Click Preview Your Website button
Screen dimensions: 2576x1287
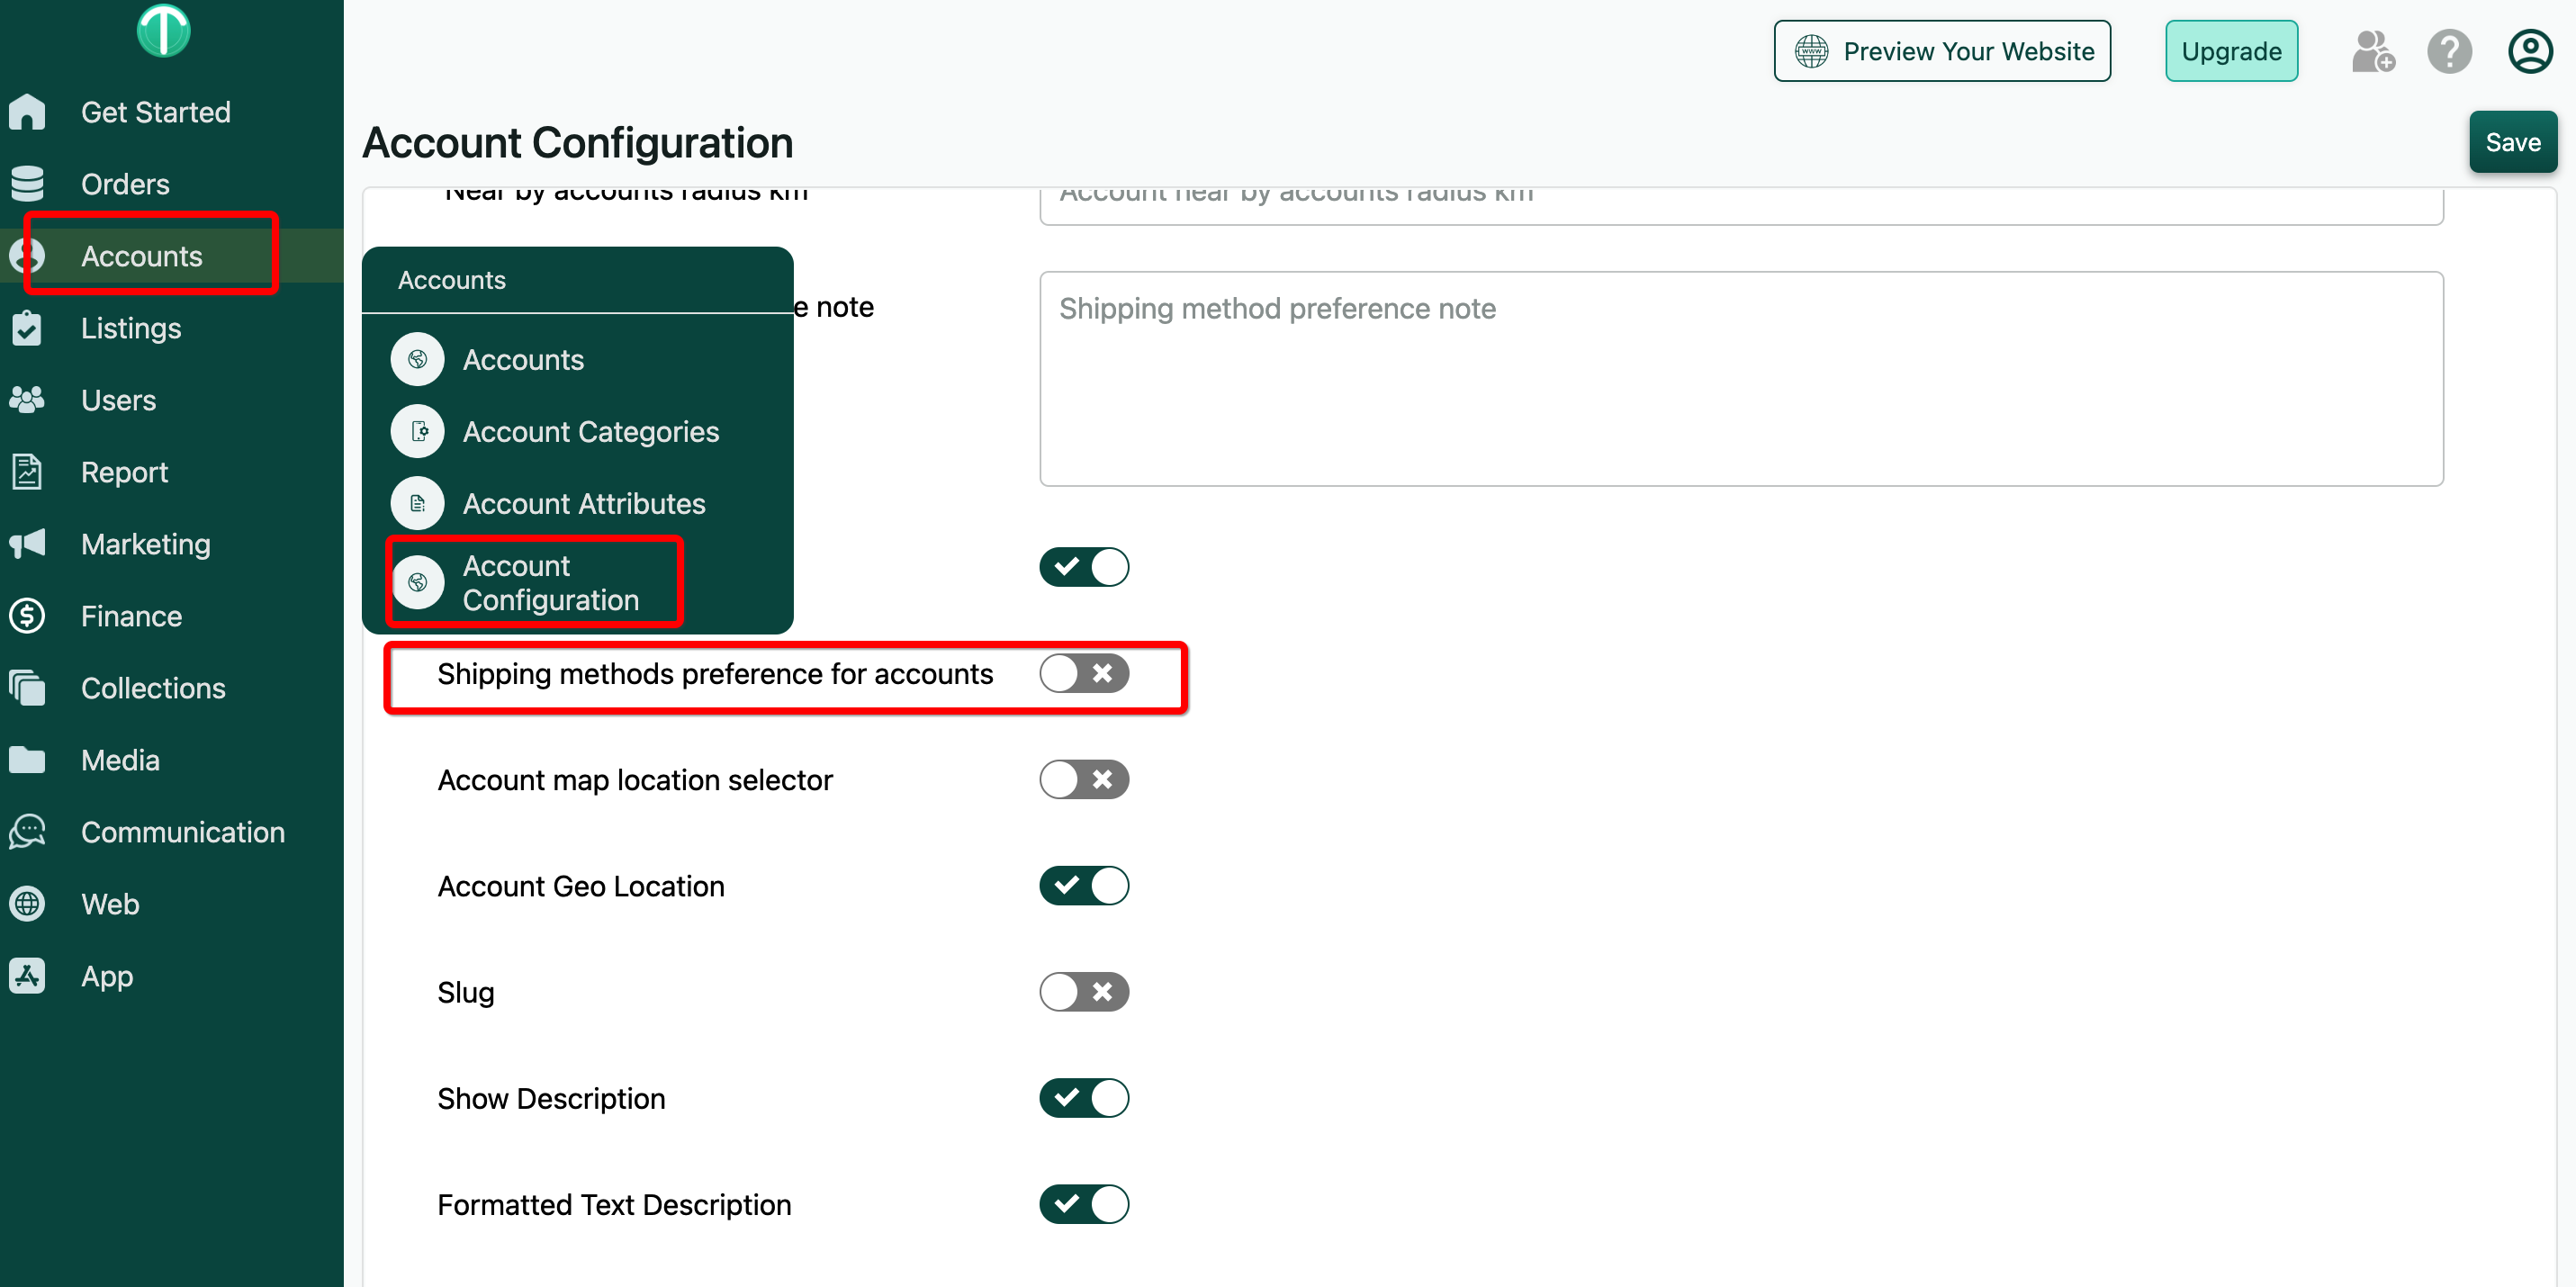click(x=1942, y=52)
